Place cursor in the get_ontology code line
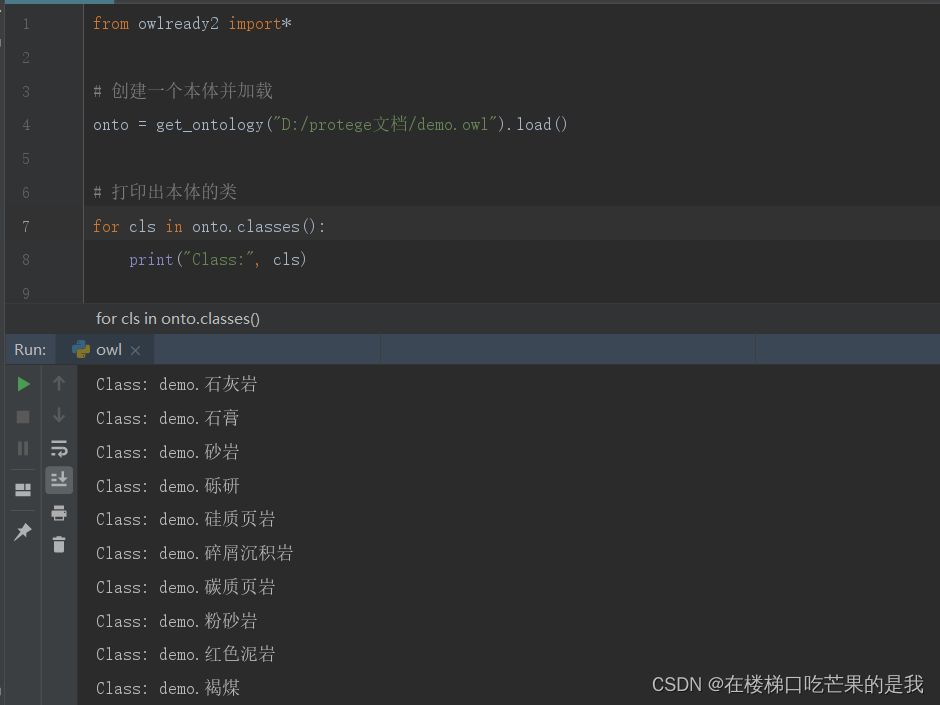This screenshot has height=705, width=940. (x=300, y=124)
